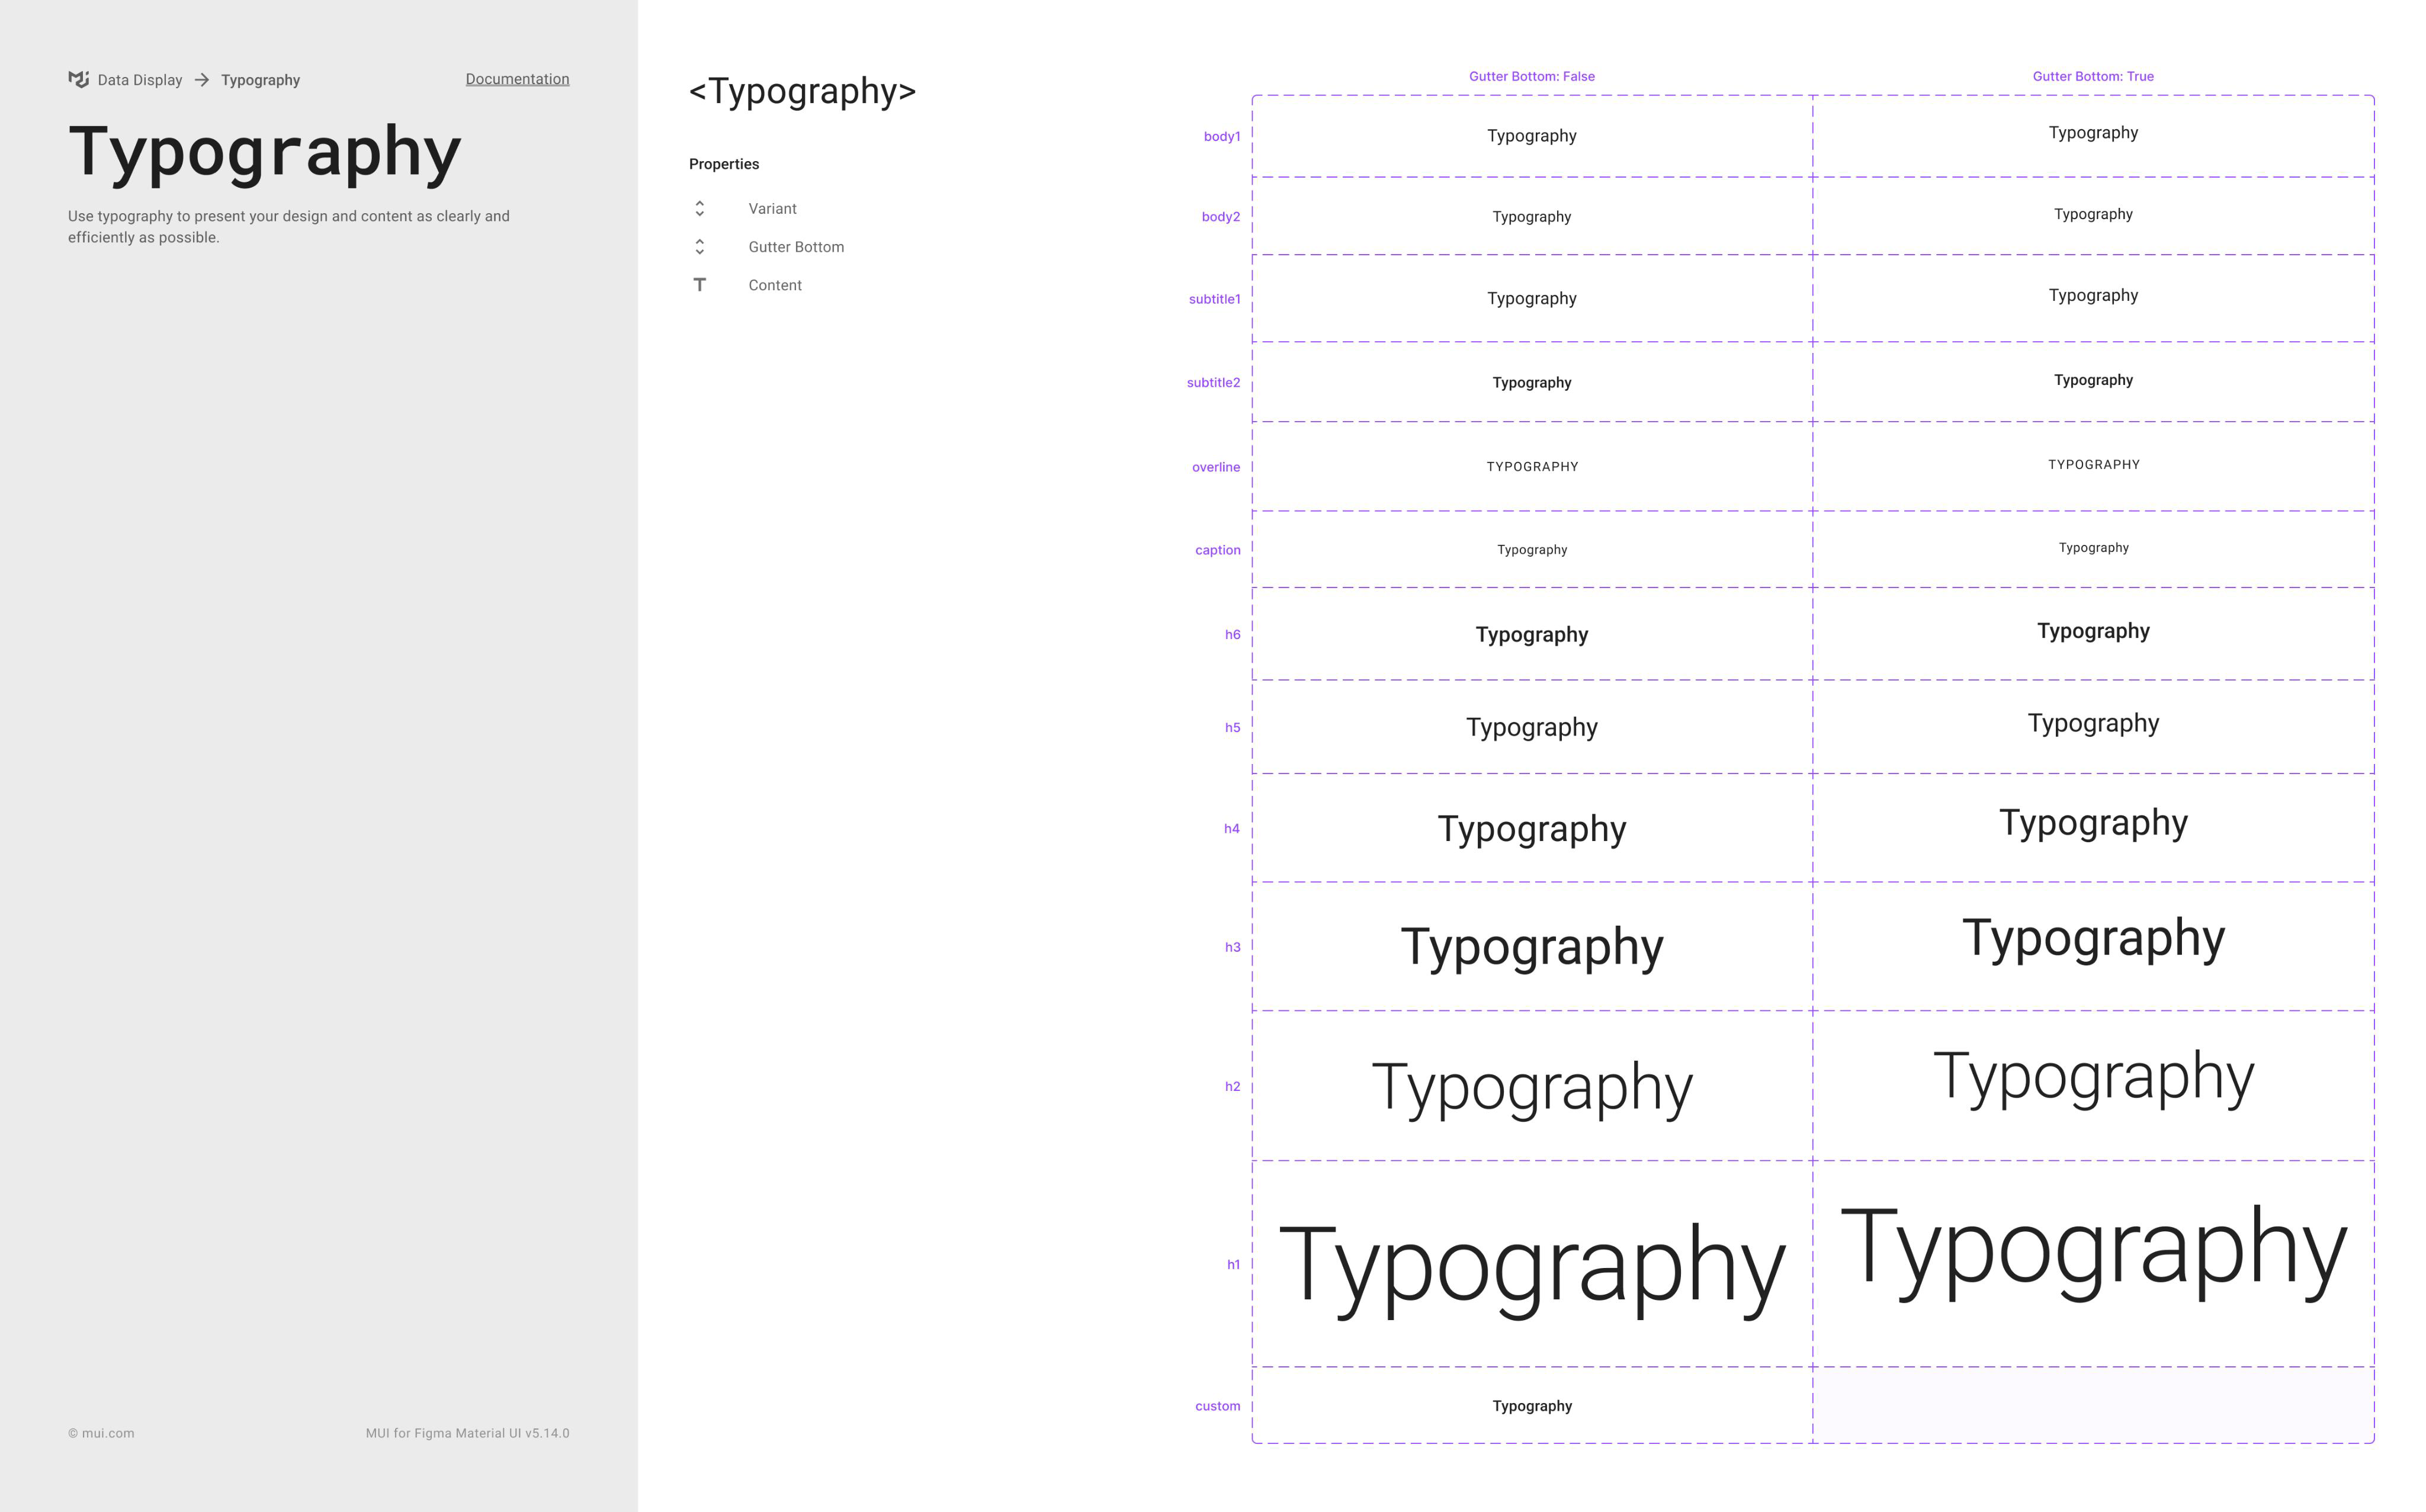Click the MUI for Figma version text
The image size is (2426, 1512).
click(467, 1433)
